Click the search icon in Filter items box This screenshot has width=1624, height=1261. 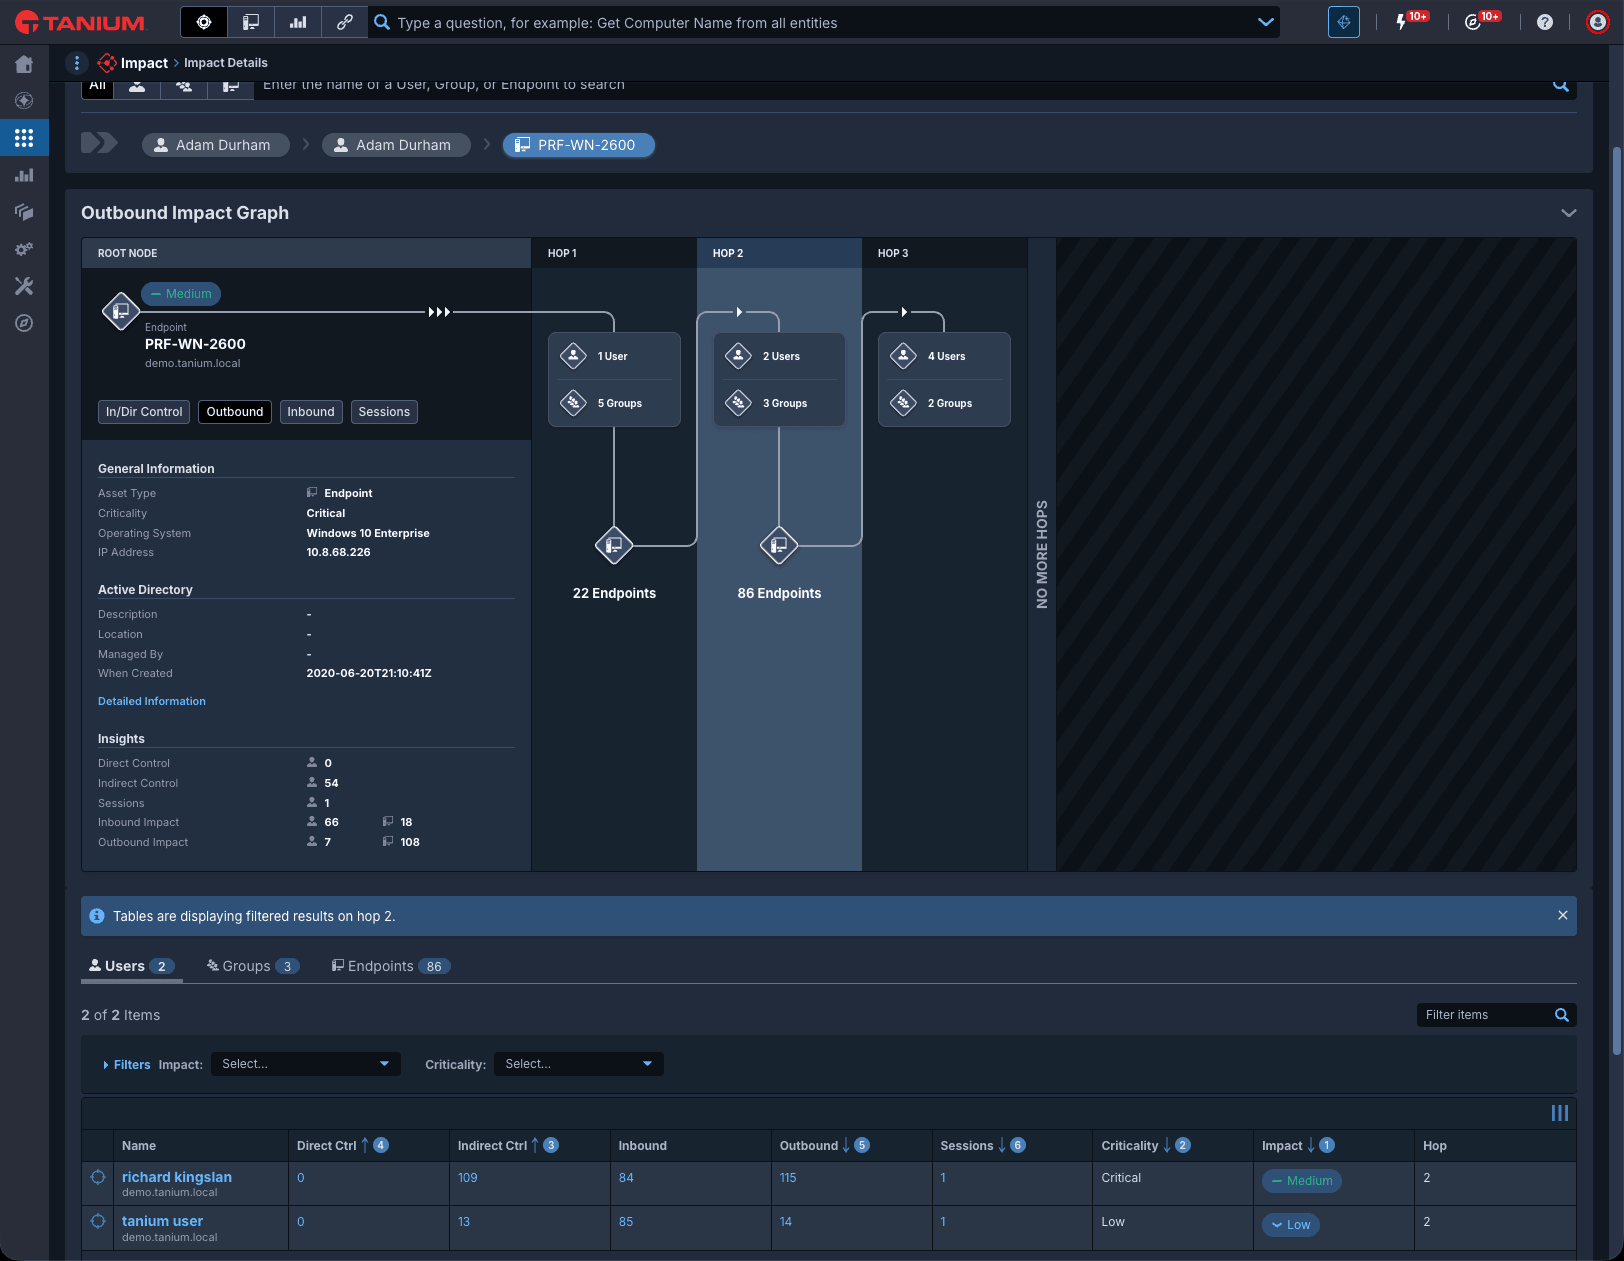coord(1562,1015)
